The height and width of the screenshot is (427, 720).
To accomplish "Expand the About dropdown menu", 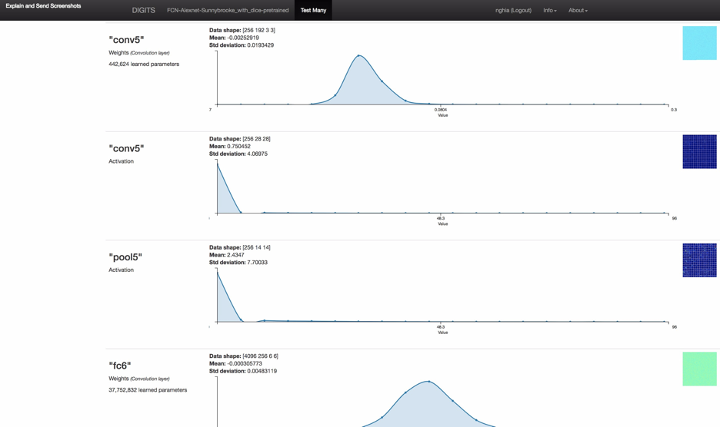I will [x=578, y=10].
